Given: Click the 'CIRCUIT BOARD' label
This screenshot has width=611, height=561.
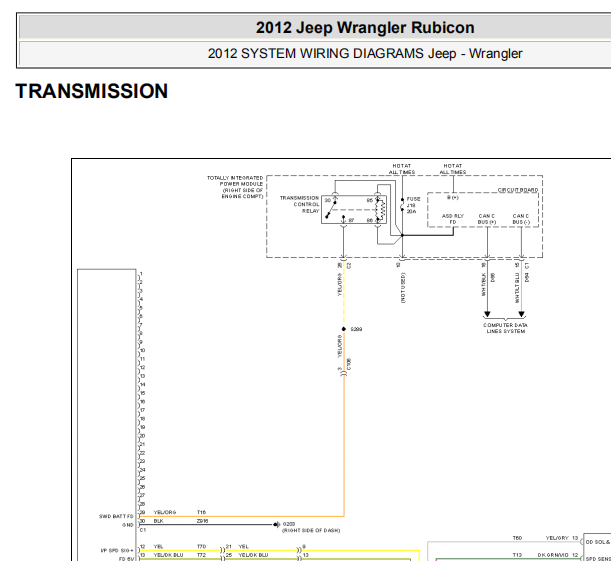Looking at the screenshot, I should pos(518,190).
